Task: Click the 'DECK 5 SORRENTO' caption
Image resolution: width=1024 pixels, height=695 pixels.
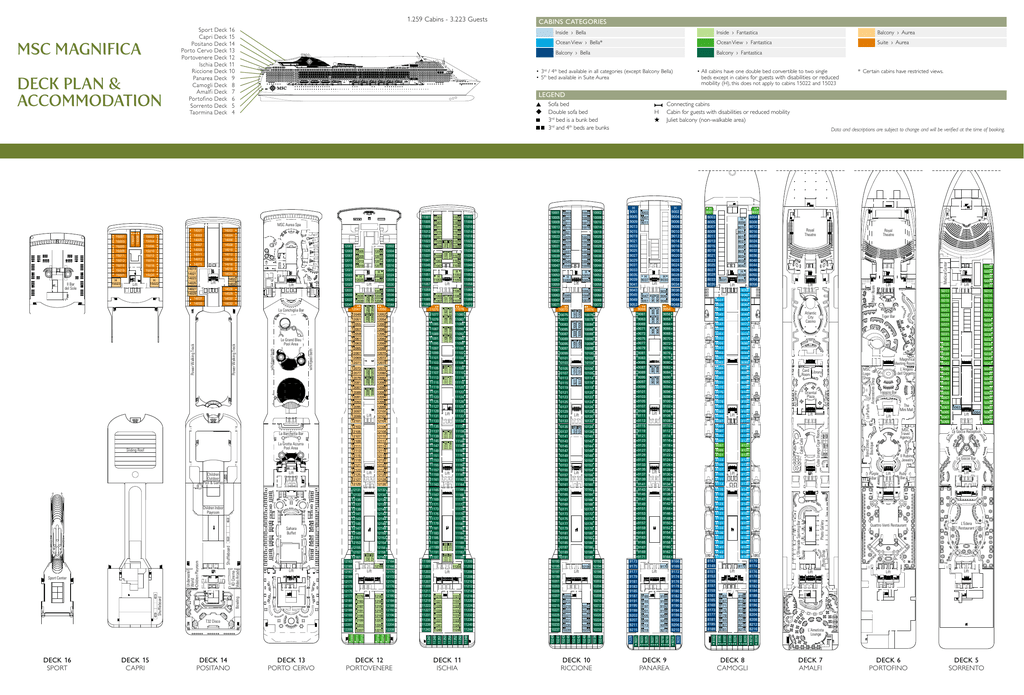Action: coord(966,664)
